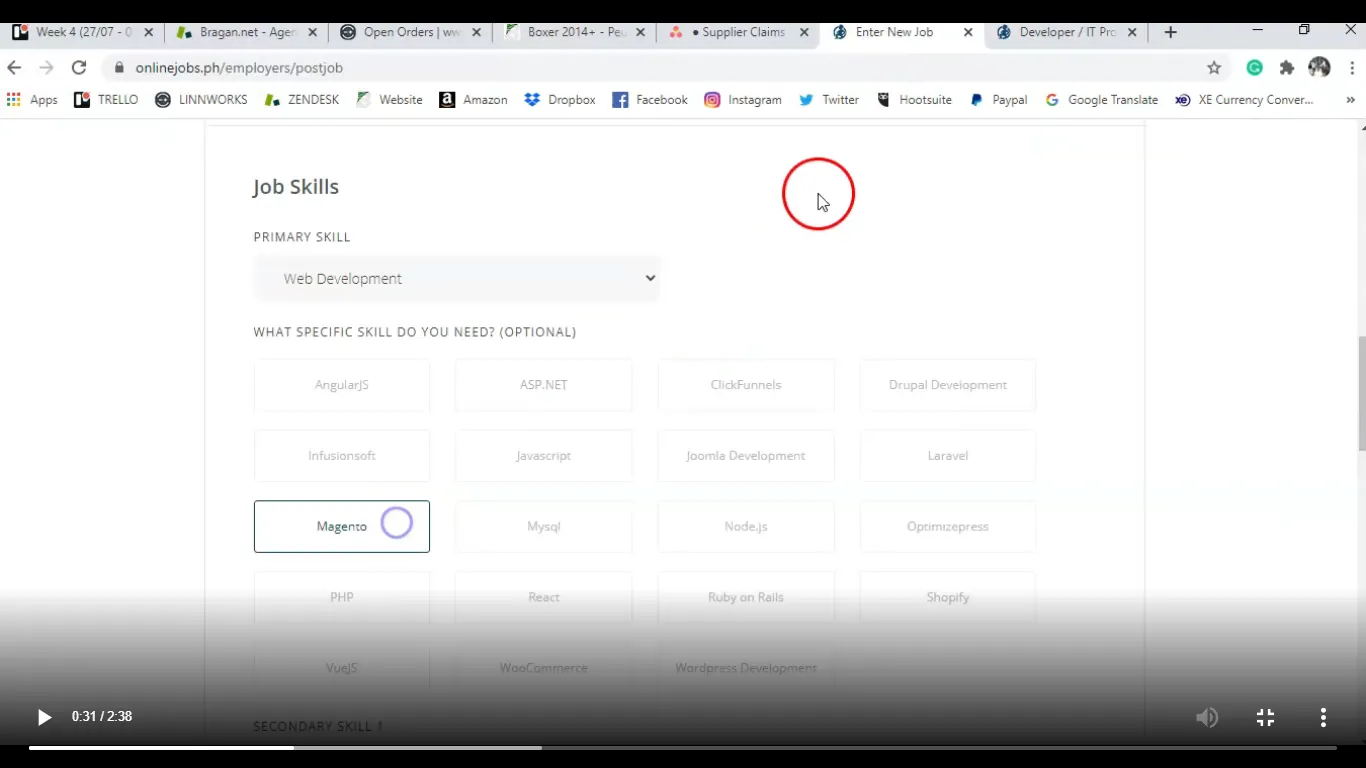This screenshot has width=1366, height=768.
Task: Select the ASP.NET skill
Action: coord(544,385)
